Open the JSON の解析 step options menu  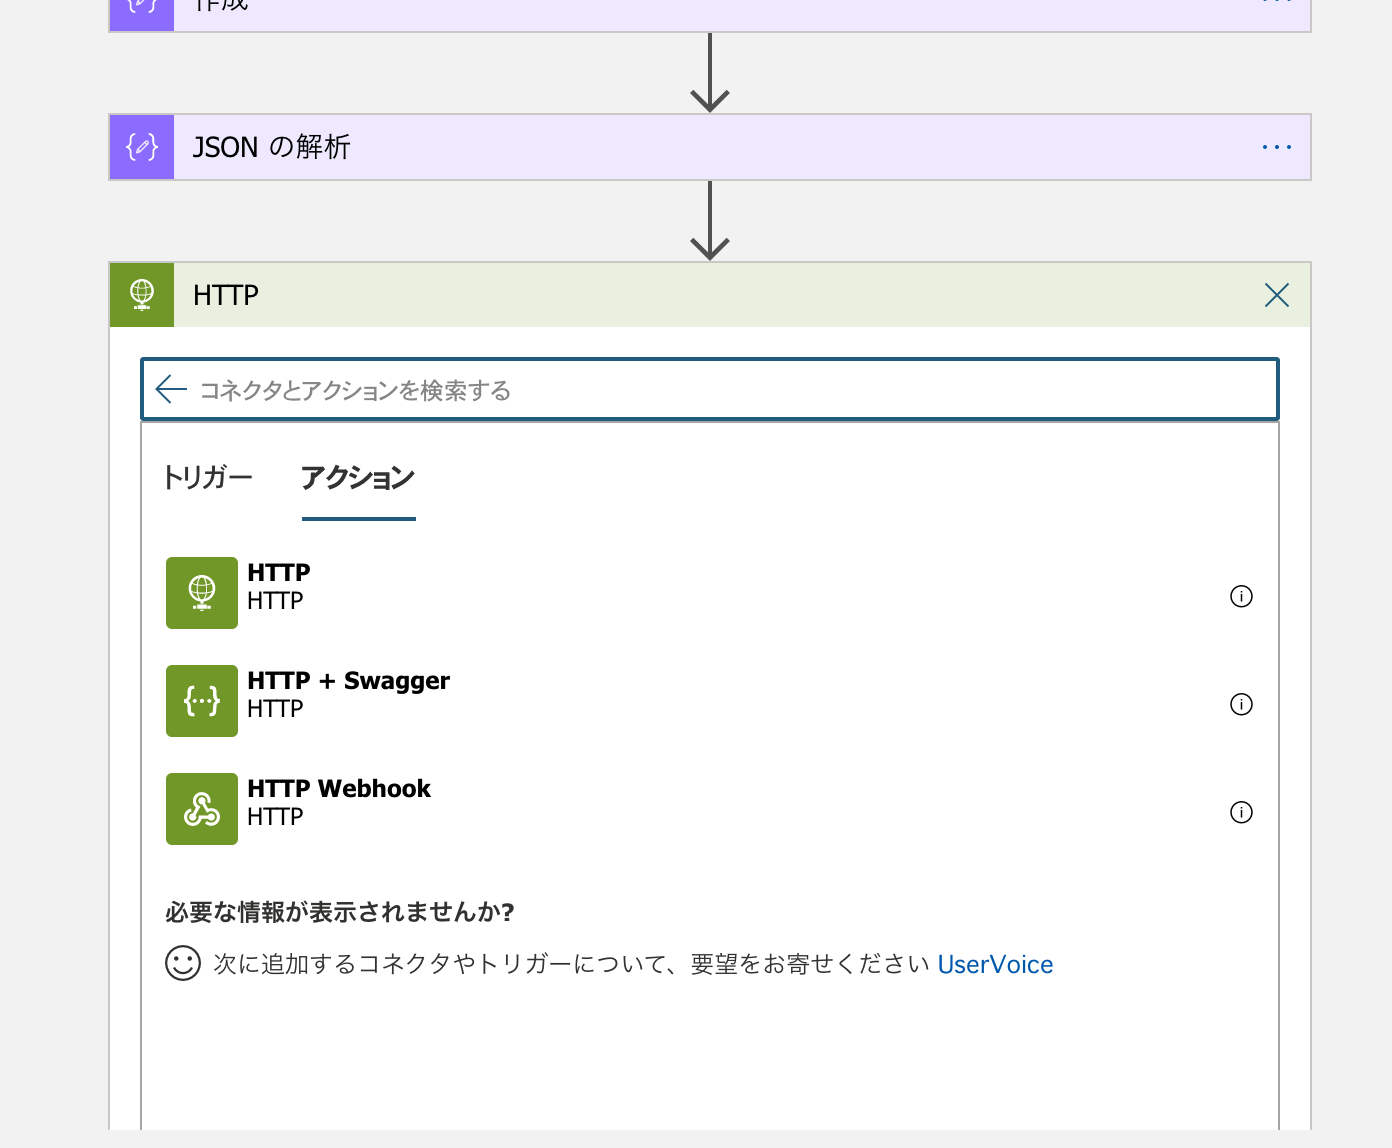(1277, 147)
